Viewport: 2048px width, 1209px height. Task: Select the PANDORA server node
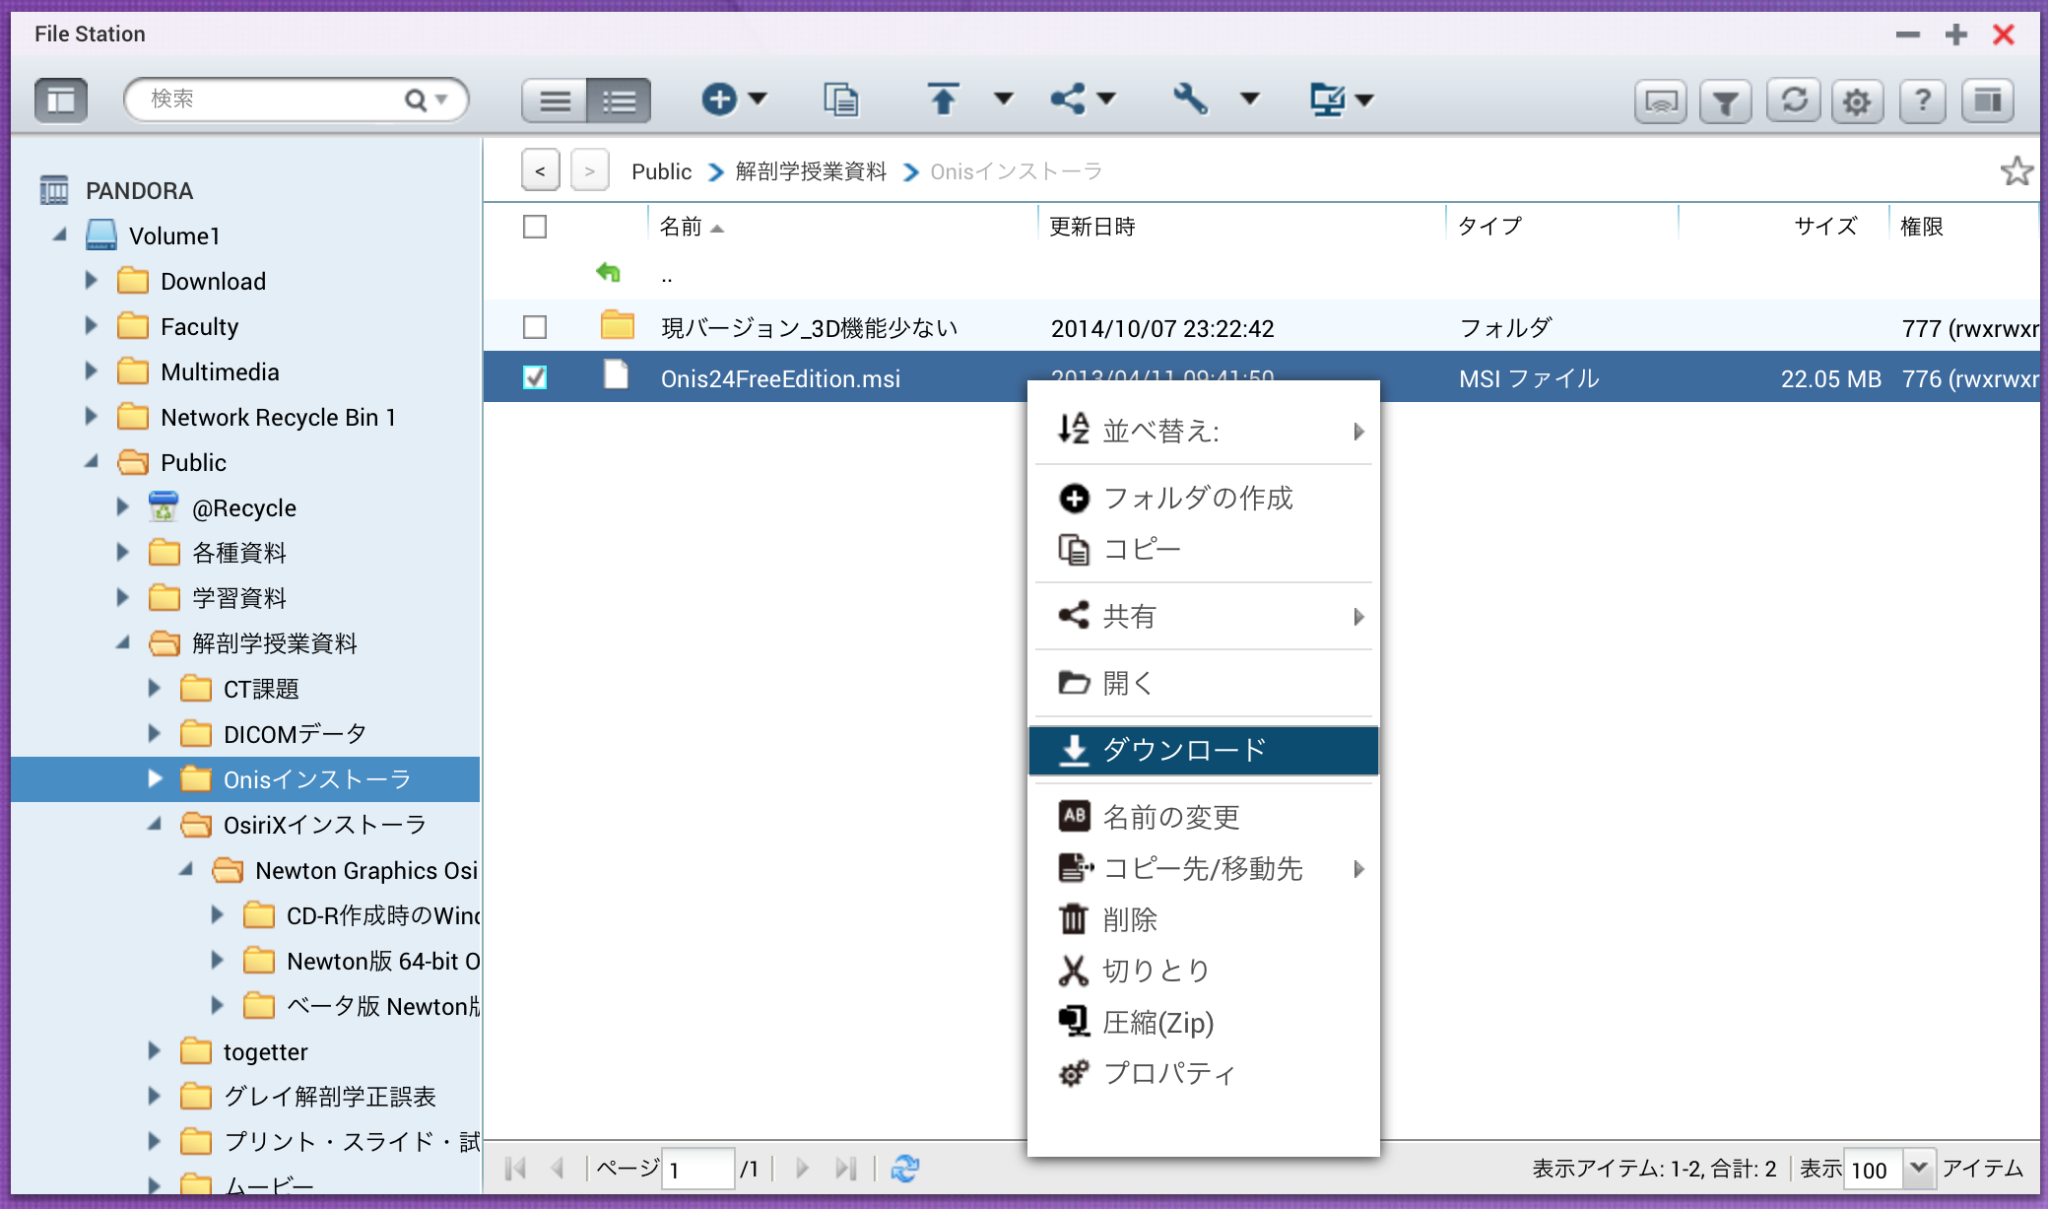139,190
